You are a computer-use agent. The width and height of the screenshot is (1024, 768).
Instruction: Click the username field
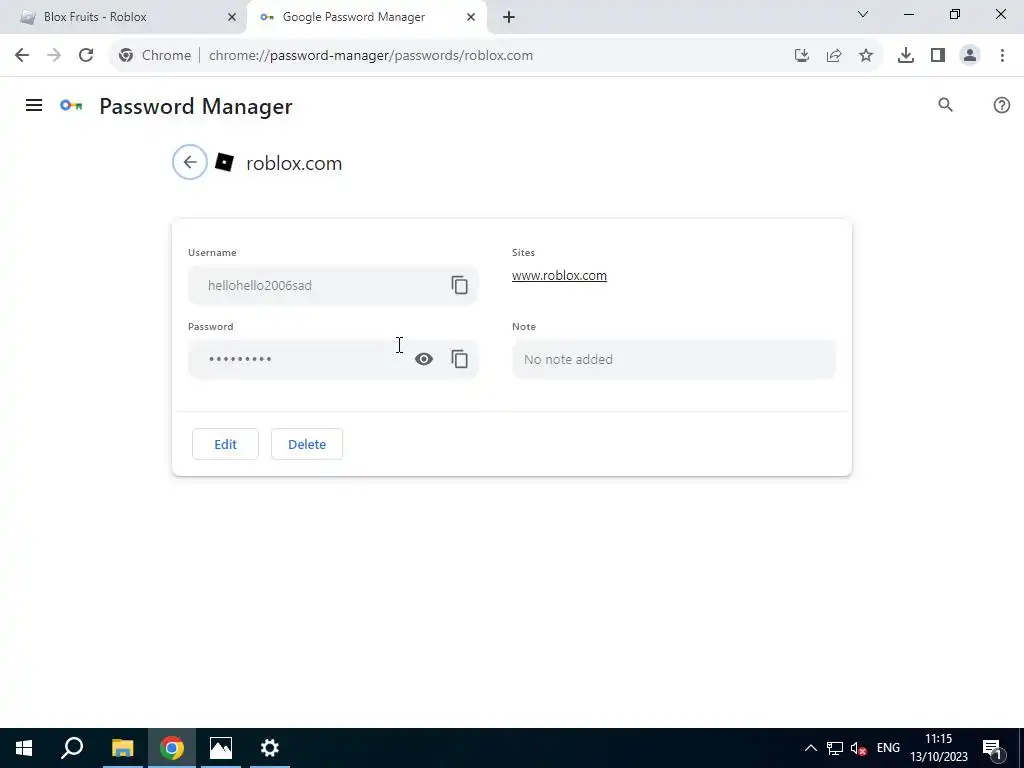(x=333, y=285)
